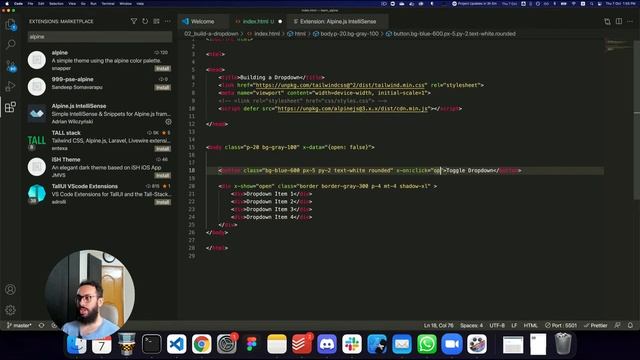Change encoding via UTF-8 status item
Viewport: 640px width, 360px height.
point(497,325)
